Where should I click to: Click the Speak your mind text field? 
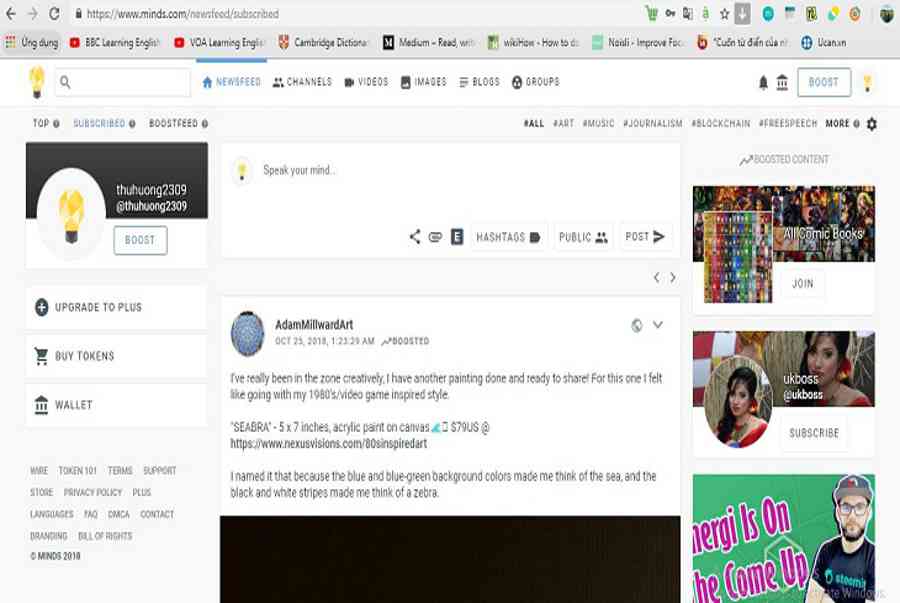point(450,171)
